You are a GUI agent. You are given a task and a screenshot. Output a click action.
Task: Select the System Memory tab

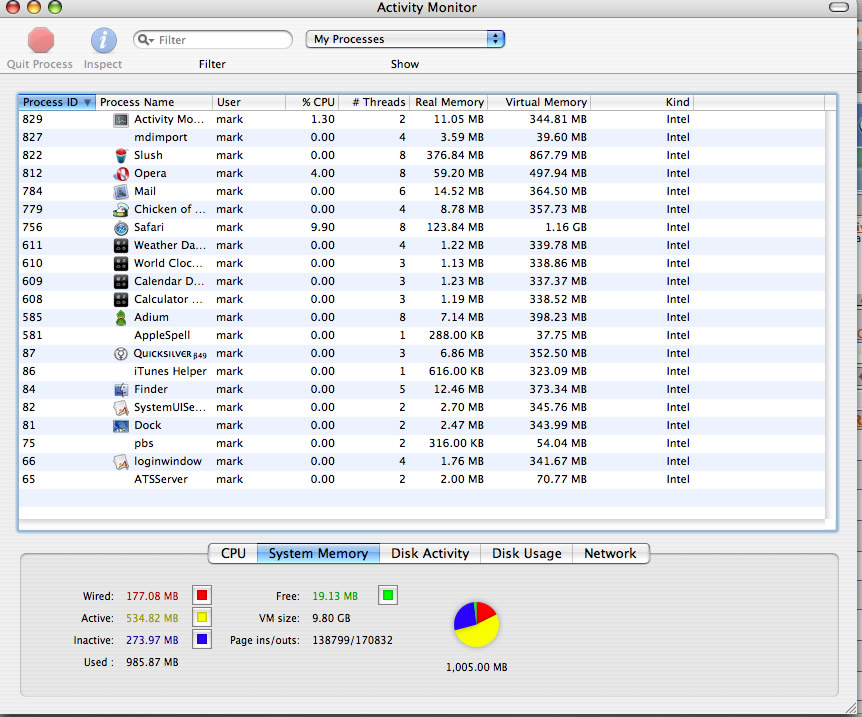click(x=318, y=554)
